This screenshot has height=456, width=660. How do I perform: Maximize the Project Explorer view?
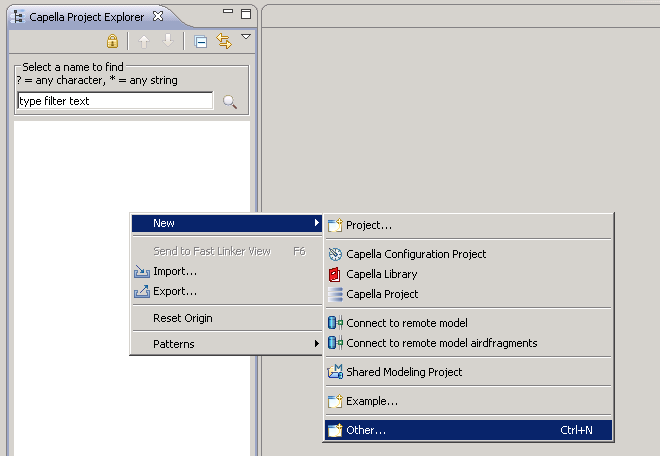[x=246, y=14]
